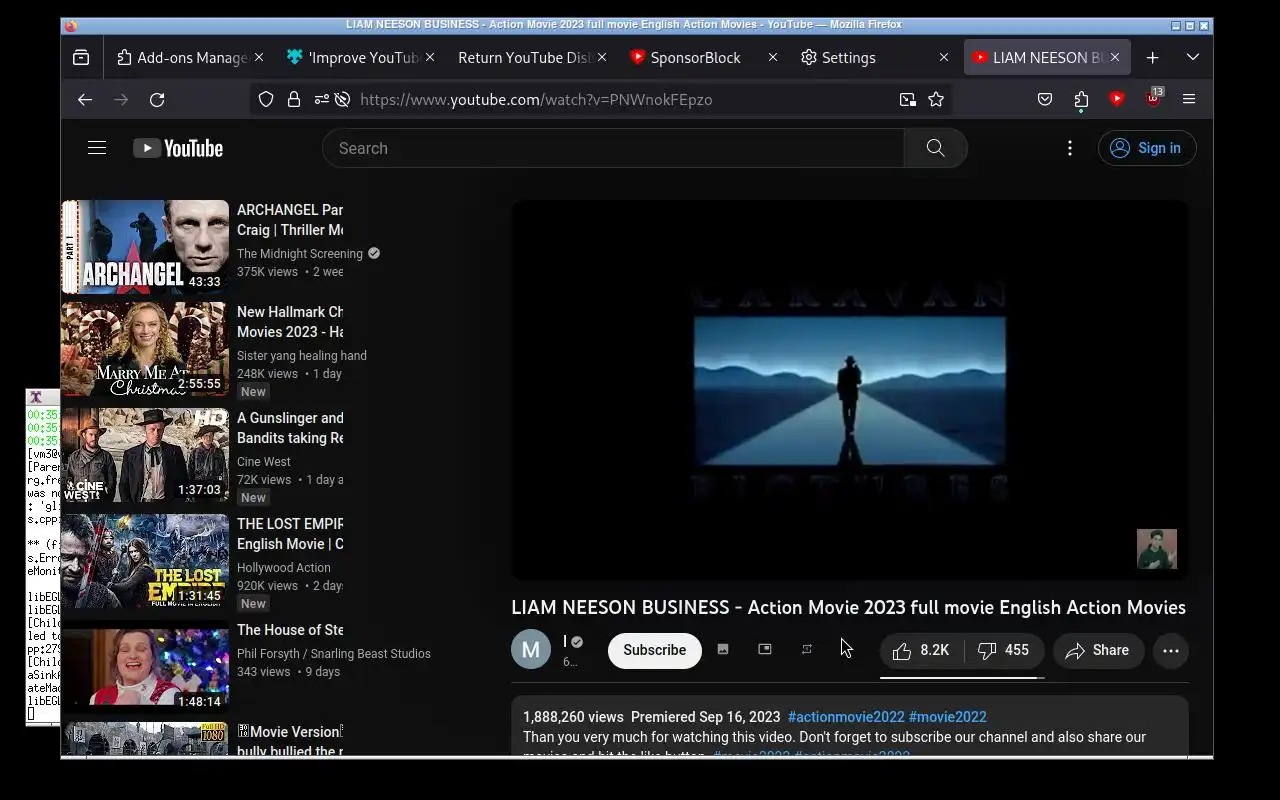The height and width of the screenshot is (800, 1280).
Task: Click the search magnifier button
Action: (x=935, y=148)
